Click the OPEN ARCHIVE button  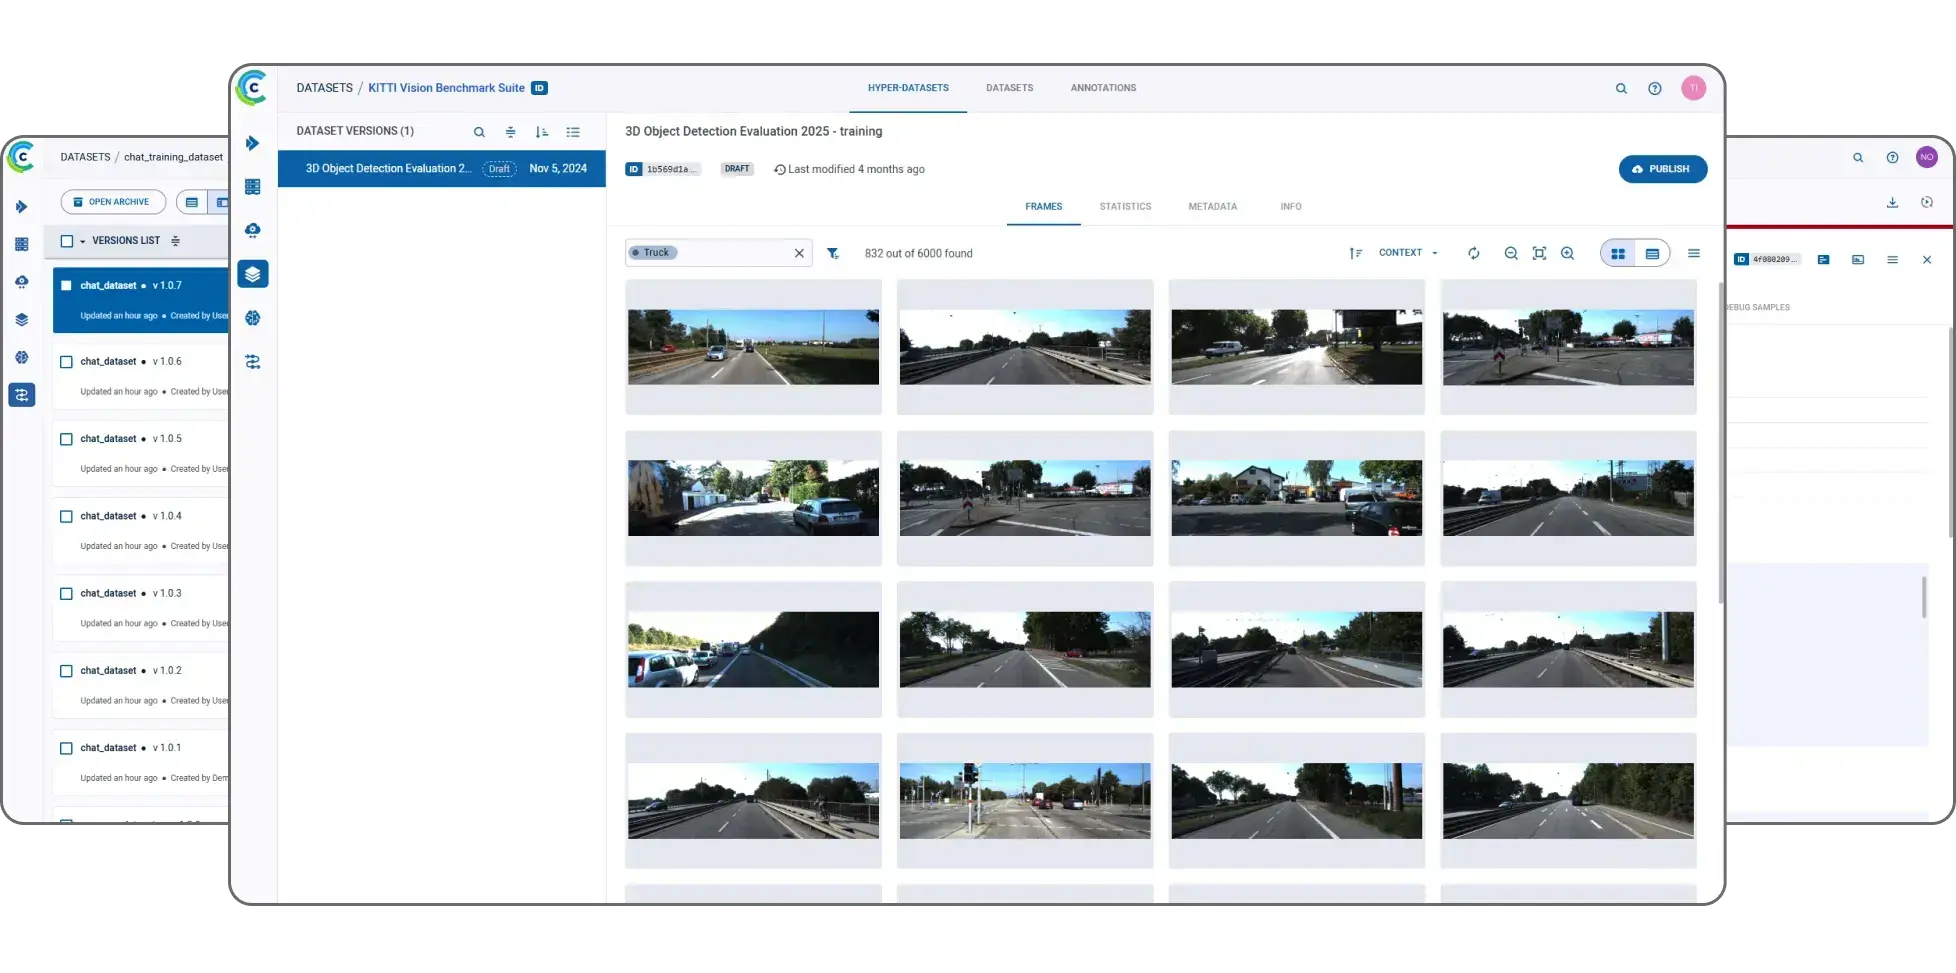(x=113, y=201)
